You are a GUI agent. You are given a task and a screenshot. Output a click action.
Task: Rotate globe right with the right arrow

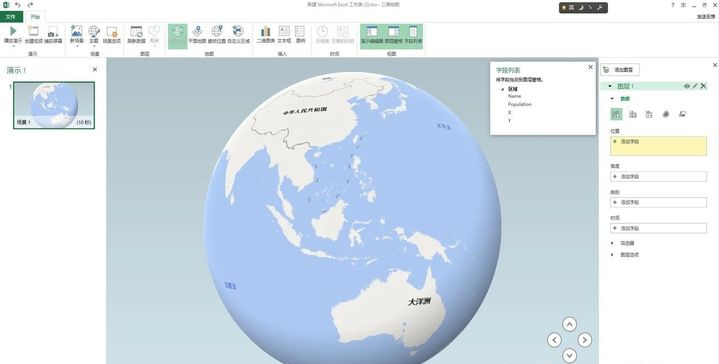[x=584, y=340]
